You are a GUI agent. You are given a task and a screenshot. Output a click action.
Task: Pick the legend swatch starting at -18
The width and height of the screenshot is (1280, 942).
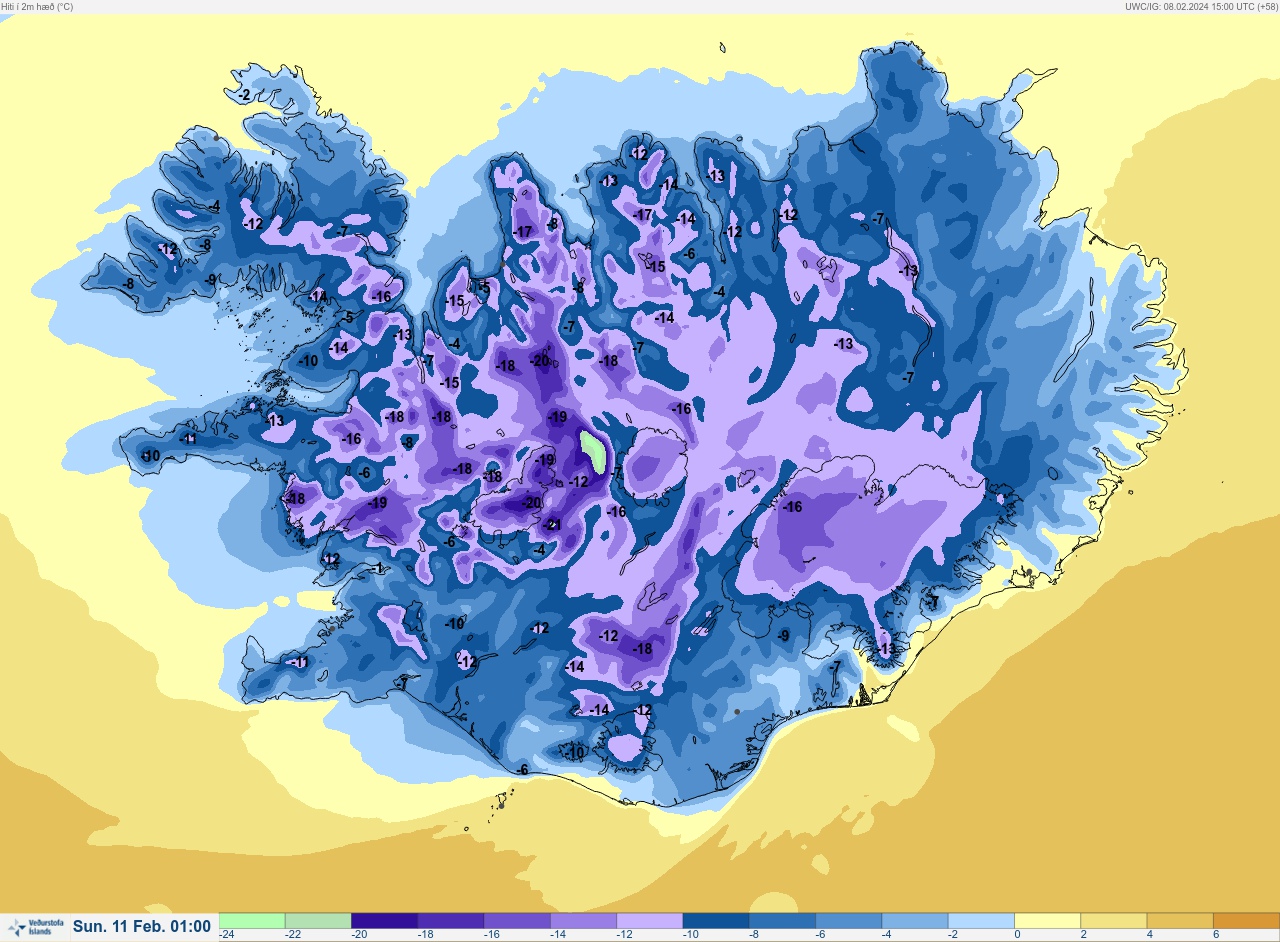pyautogui.click(x=451, y=920)
